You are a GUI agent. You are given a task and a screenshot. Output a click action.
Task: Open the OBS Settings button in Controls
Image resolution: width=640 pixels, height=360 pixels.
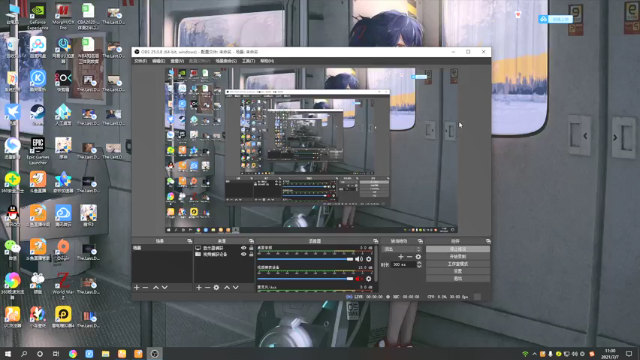coord(458,271)
